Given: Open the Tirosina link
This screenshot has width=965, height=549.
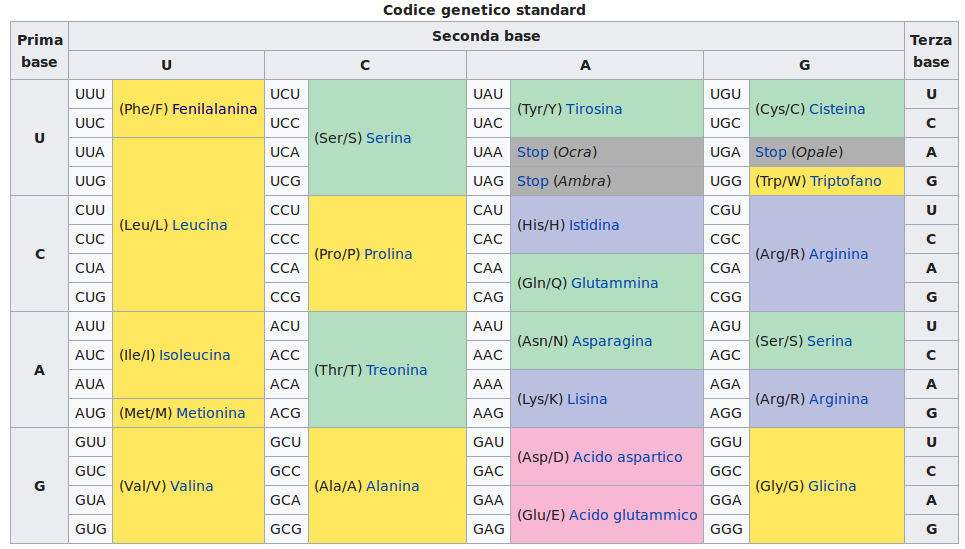Looking at the screenshot, I should (594, 109).
